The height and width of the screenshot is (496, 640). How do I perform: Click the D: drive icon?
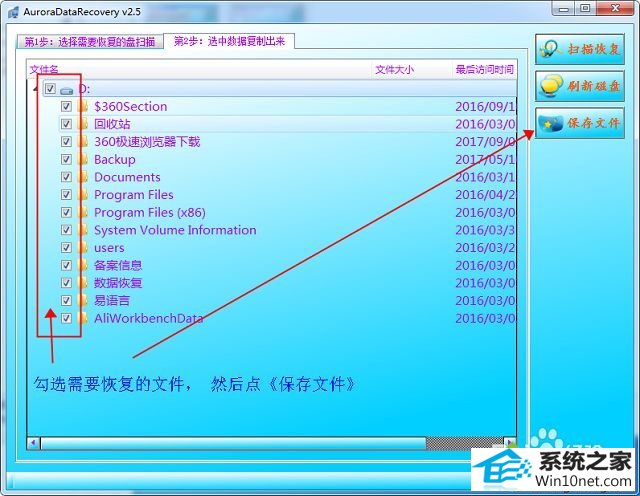[66, 90]
